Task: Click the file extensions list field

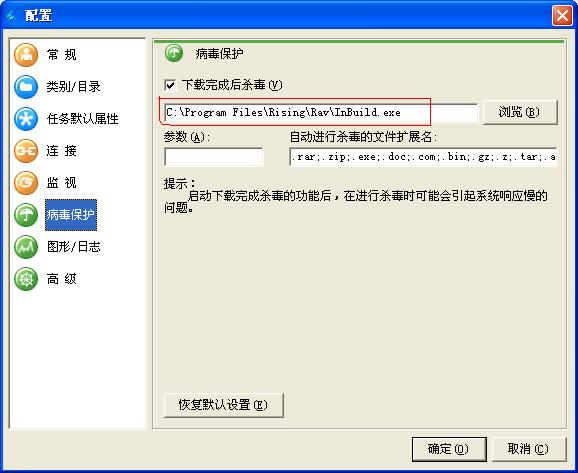Action: coord(423,157)
